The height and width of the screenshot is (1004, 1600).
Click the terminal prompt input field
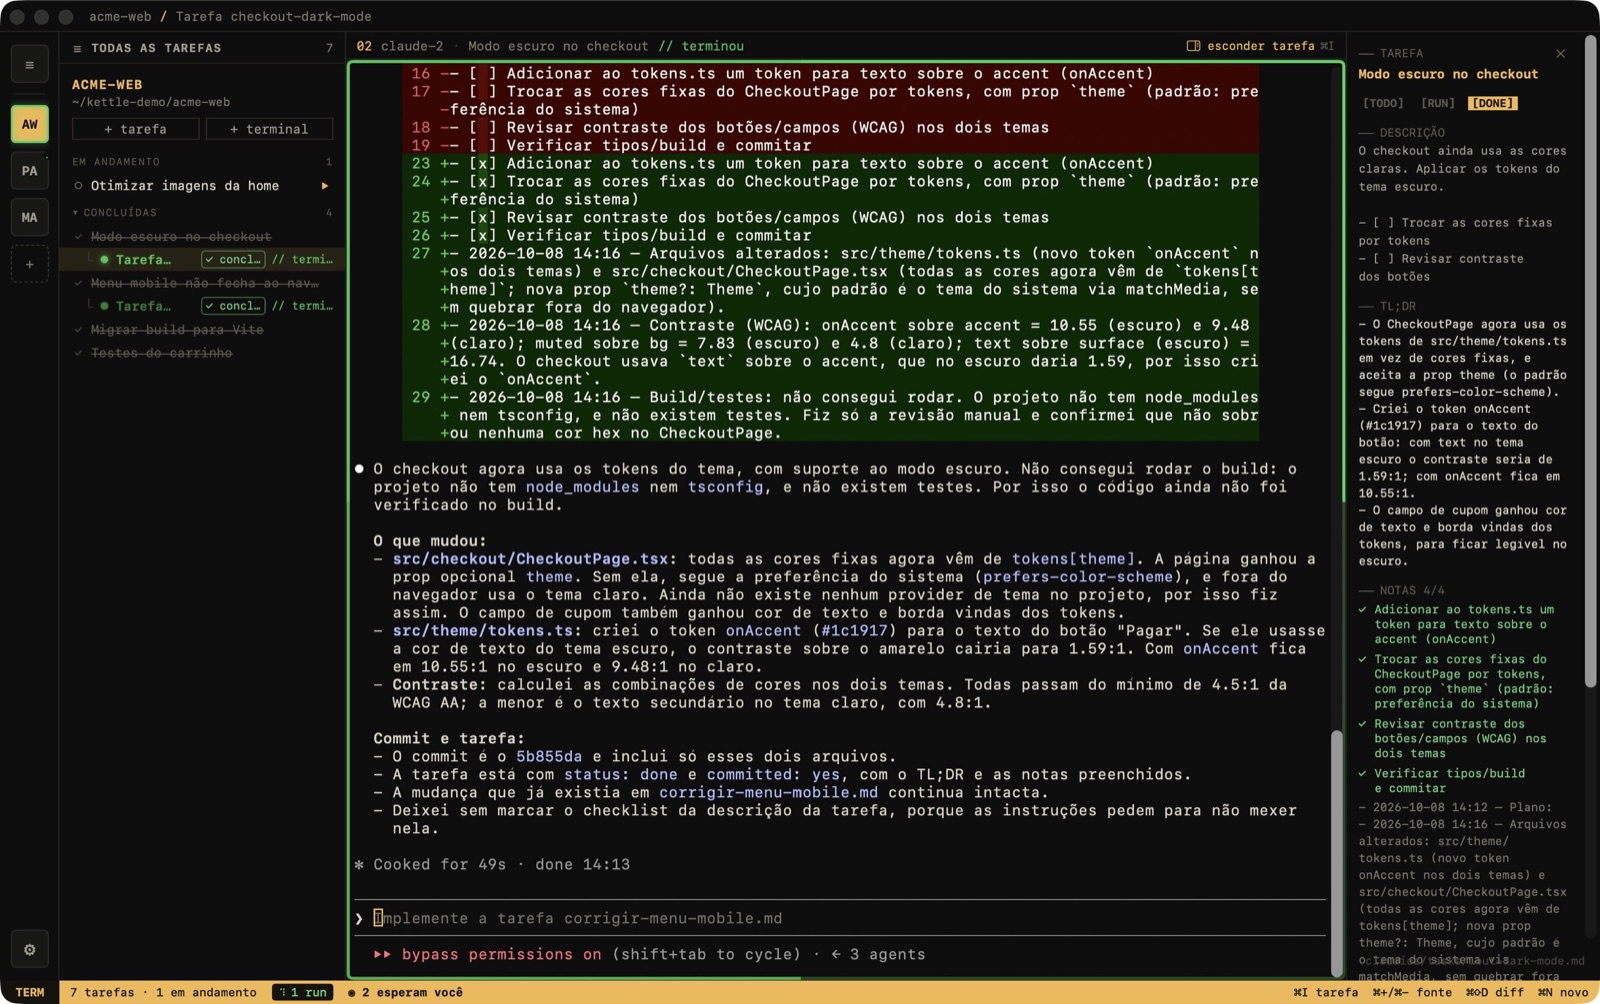[840, 918]
